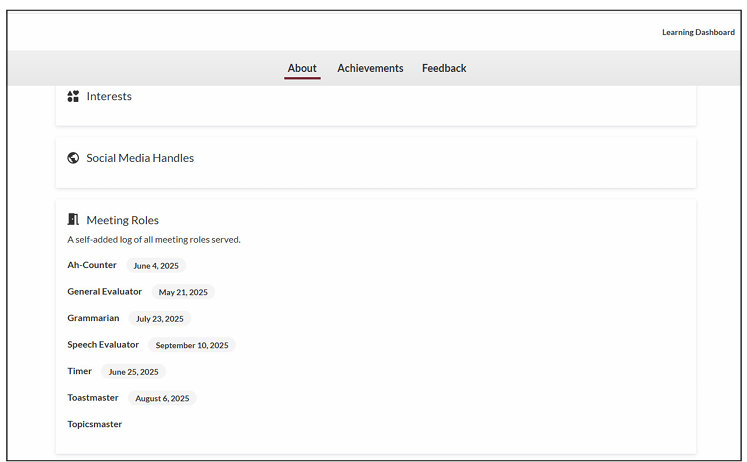The width and height of the screenshot is (747, 462).
Task: Select the Topicsmaster role entry
Action: pos(95,424)
